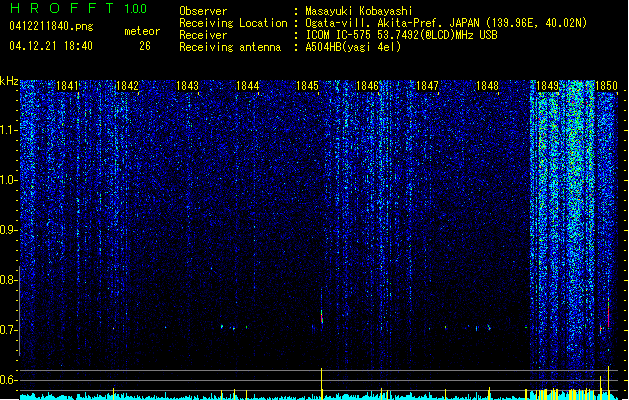Screen dimensions: 629x400
Task: Select the Ogata-vill. Akita-Pref. JAPAN location text
Action: [x=446, y=23]
